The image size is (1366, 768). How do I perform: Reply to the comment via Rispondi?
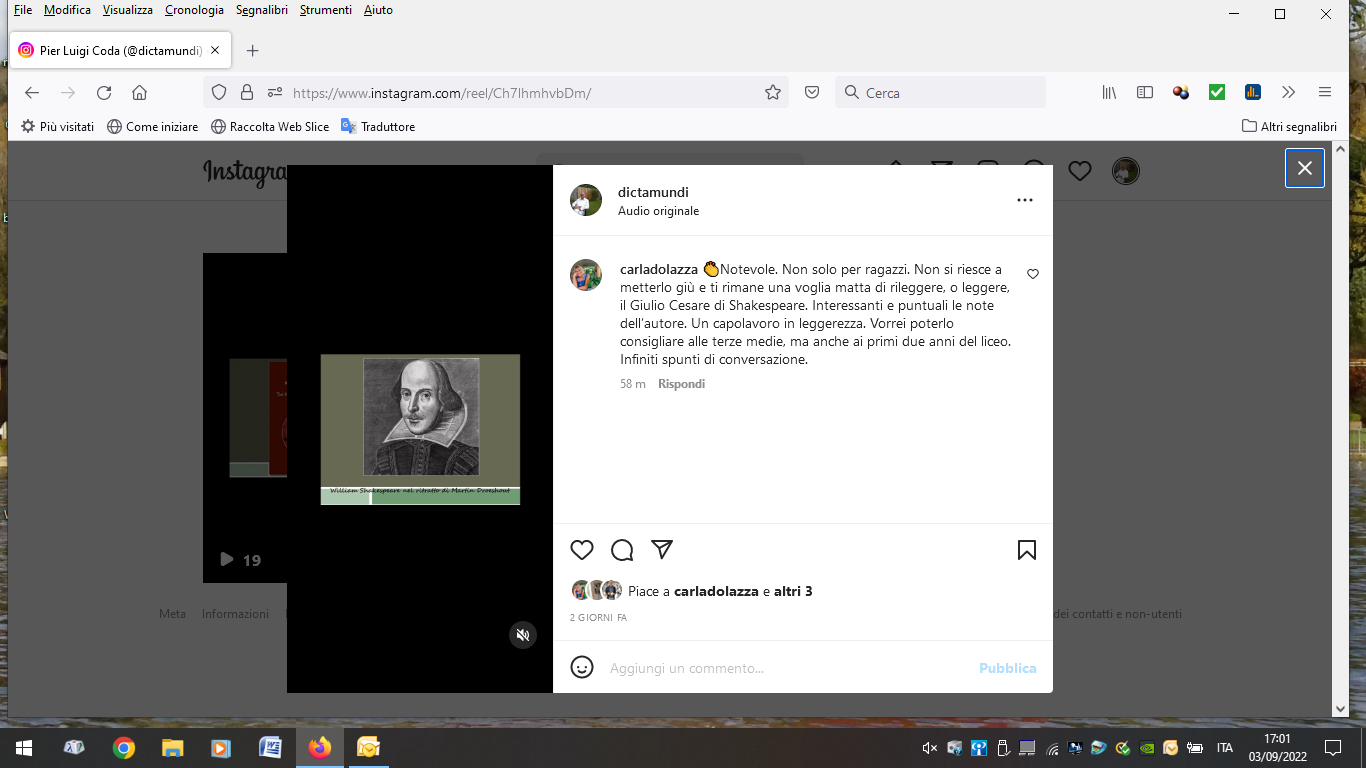point(681,384)
